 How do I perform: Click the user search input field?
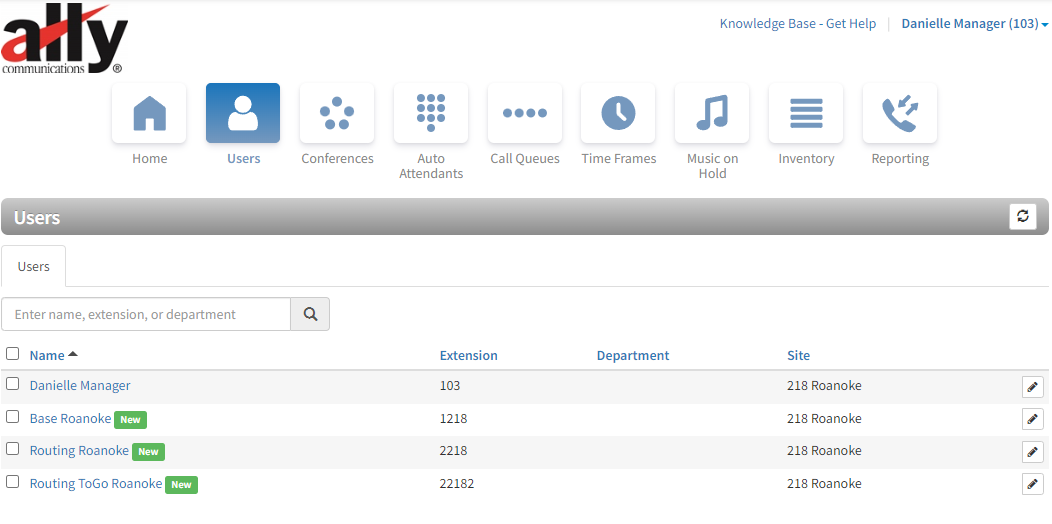pyautogui.click(x=146, y=314)
